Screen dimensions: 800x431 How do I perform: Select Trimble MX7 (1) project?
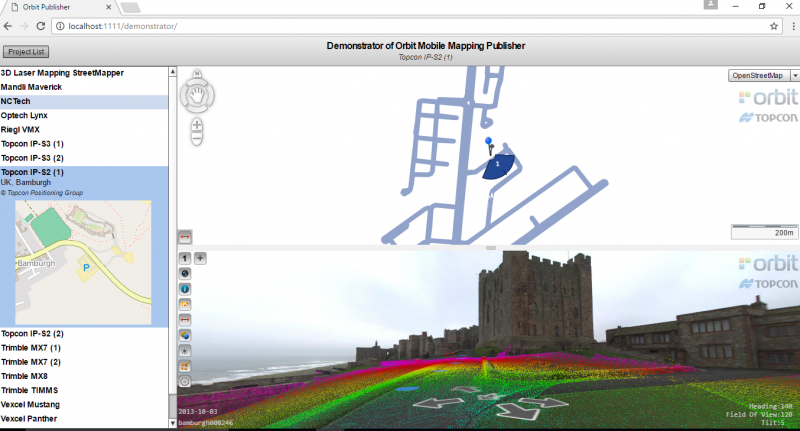31,348
